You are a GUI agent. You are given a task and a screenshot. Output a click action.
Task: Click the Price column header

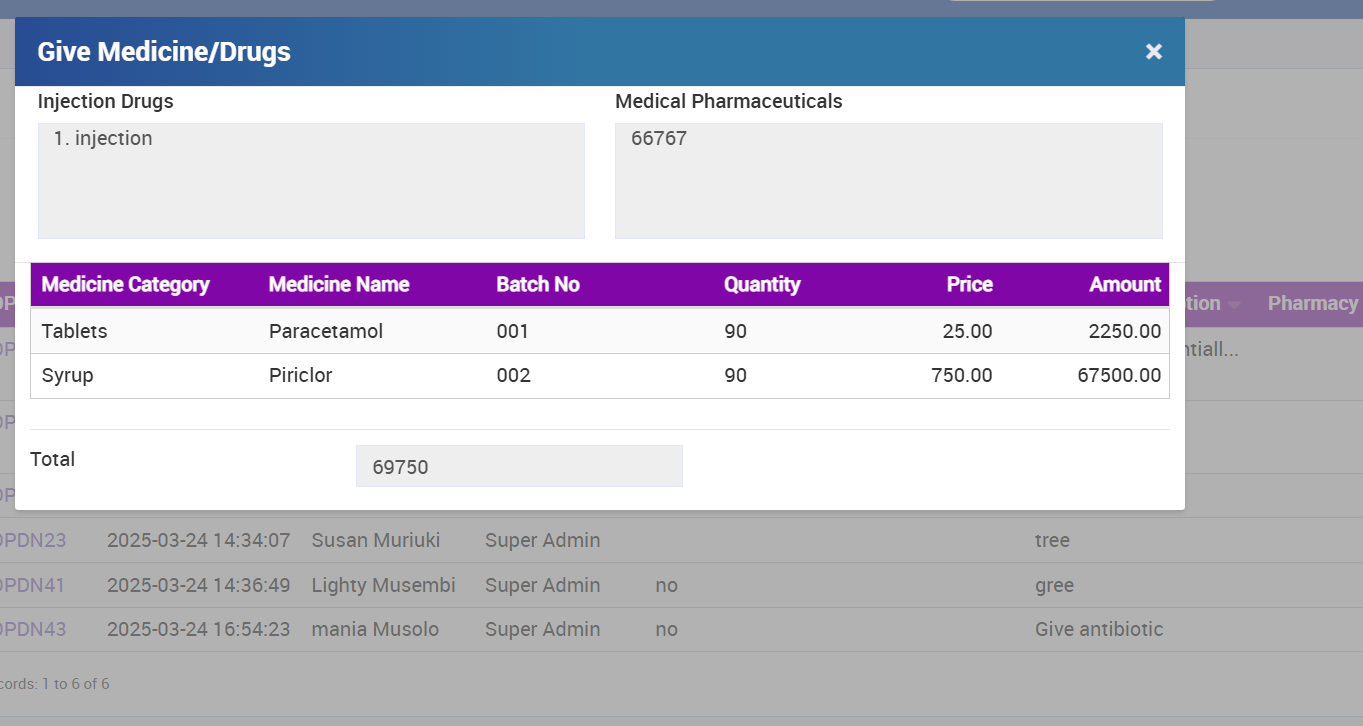tap(969, 285)
